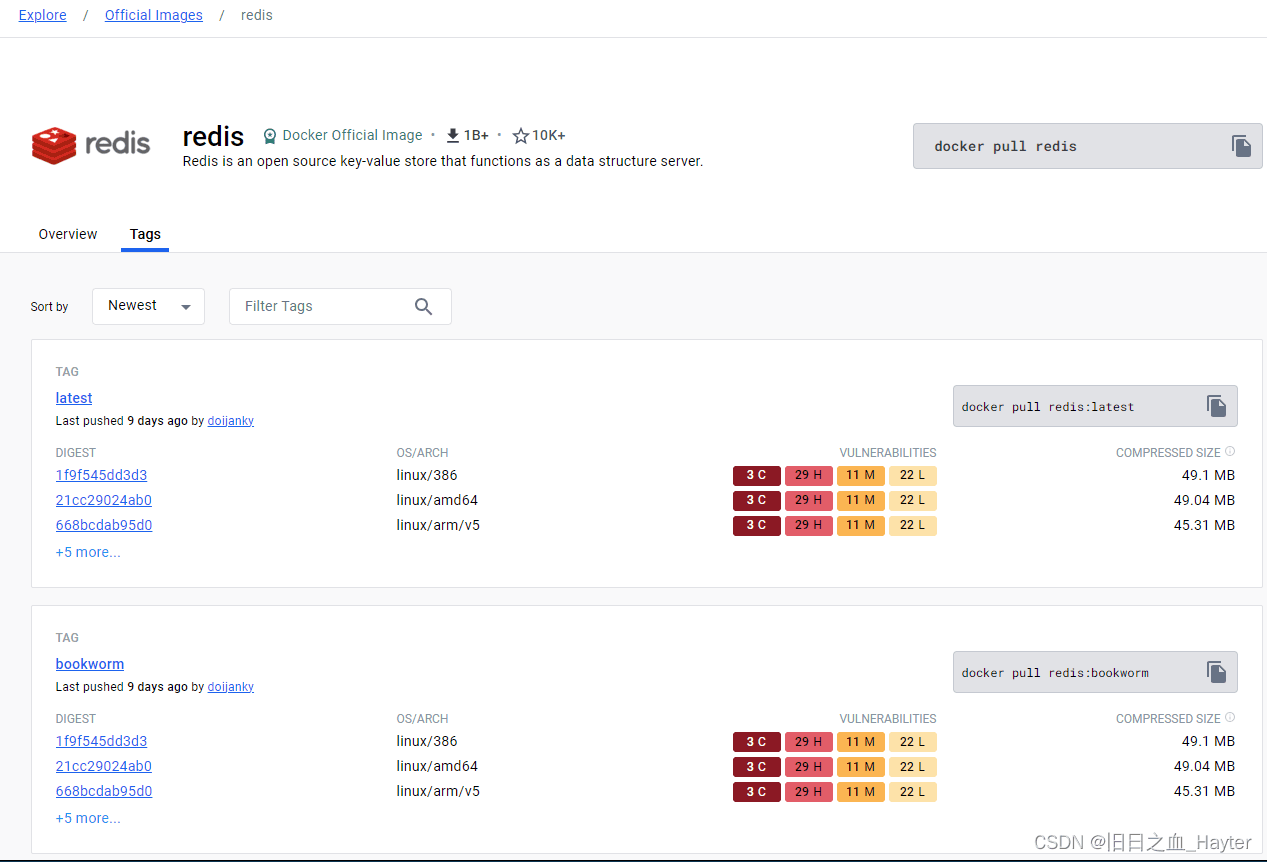Open digest 668bcdab95d0 in bookworm section
Image resolution: width=1267 pixels, height=862 pixels.
104,791
